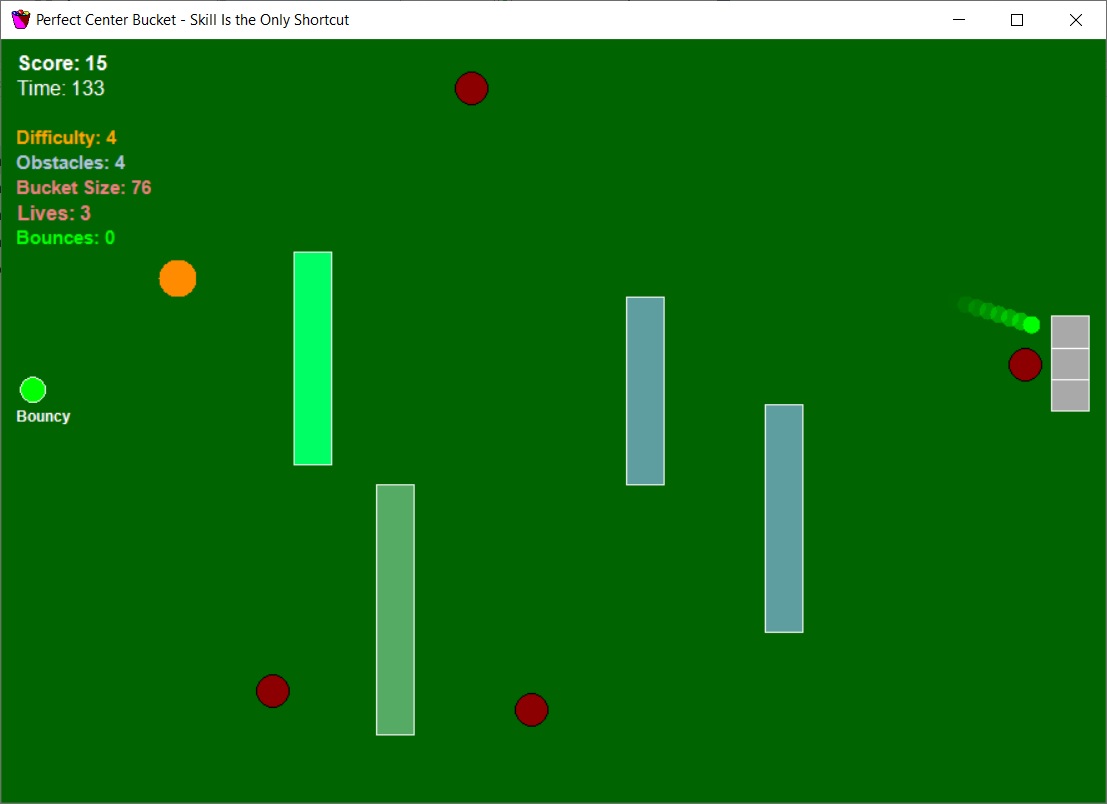Click the orange ball

[x=178, y=278]
